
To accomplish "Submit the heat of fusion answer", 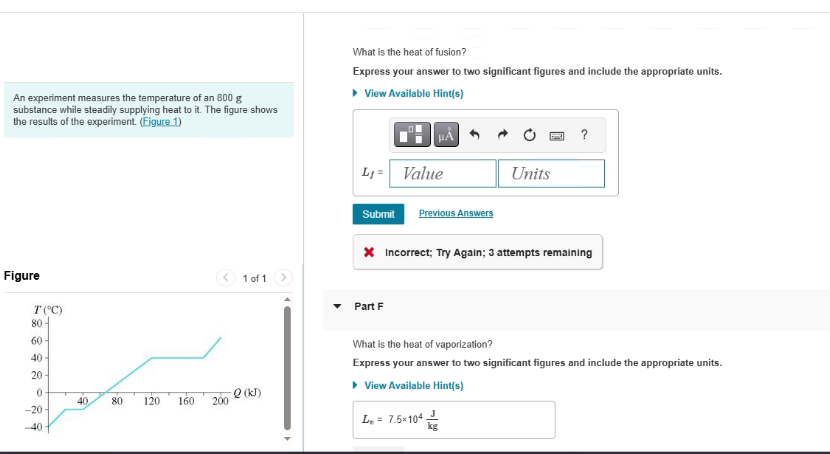I will pyautogui.click(x=378, y=214).
